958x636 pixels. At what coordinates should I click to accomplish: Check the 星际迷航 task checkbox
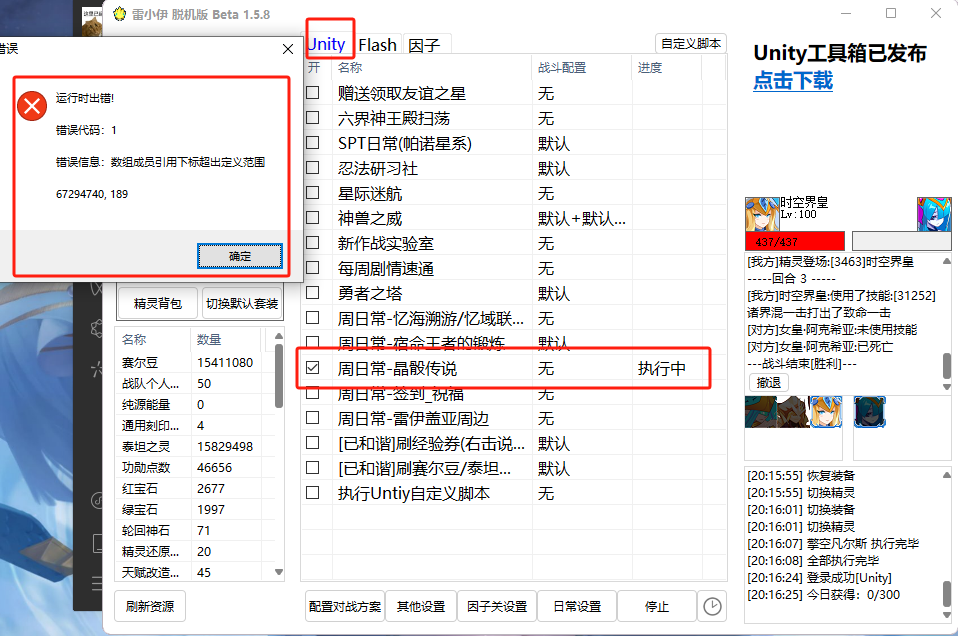pos(313,193)
